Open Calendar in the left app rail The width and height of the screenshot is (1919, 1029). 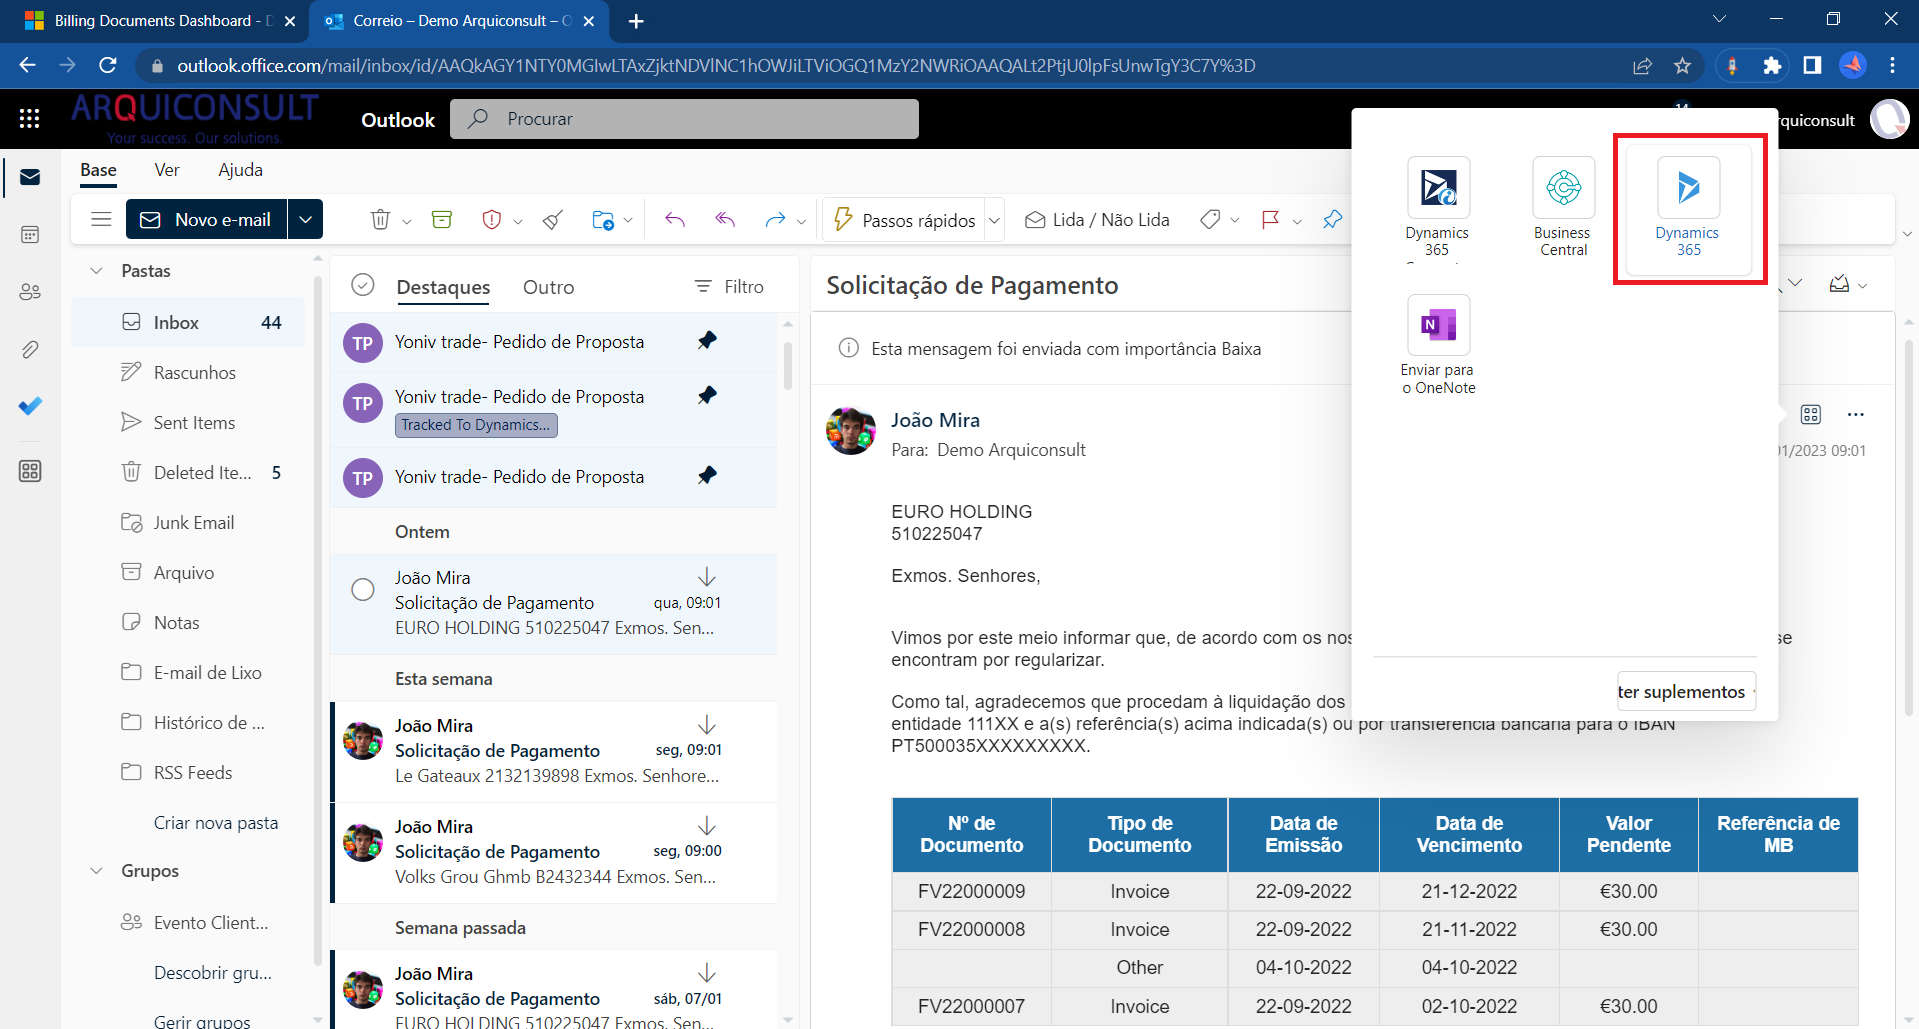pos(30,234)
